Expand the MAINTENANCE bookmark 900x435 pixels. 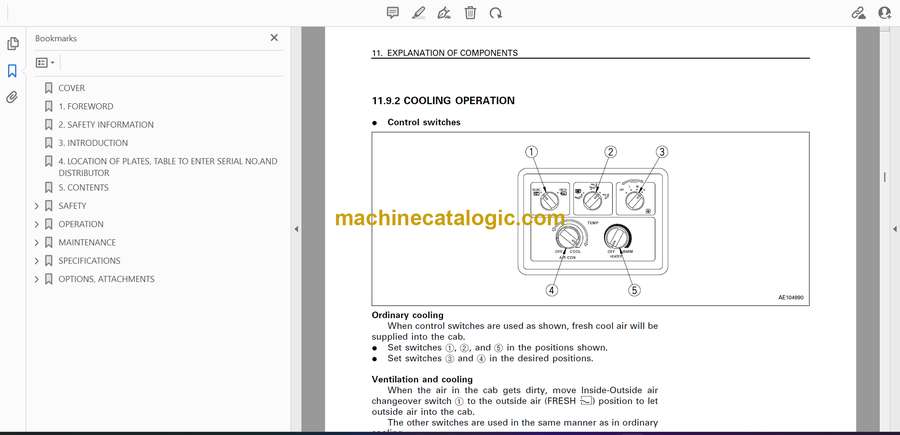[37, 243]
